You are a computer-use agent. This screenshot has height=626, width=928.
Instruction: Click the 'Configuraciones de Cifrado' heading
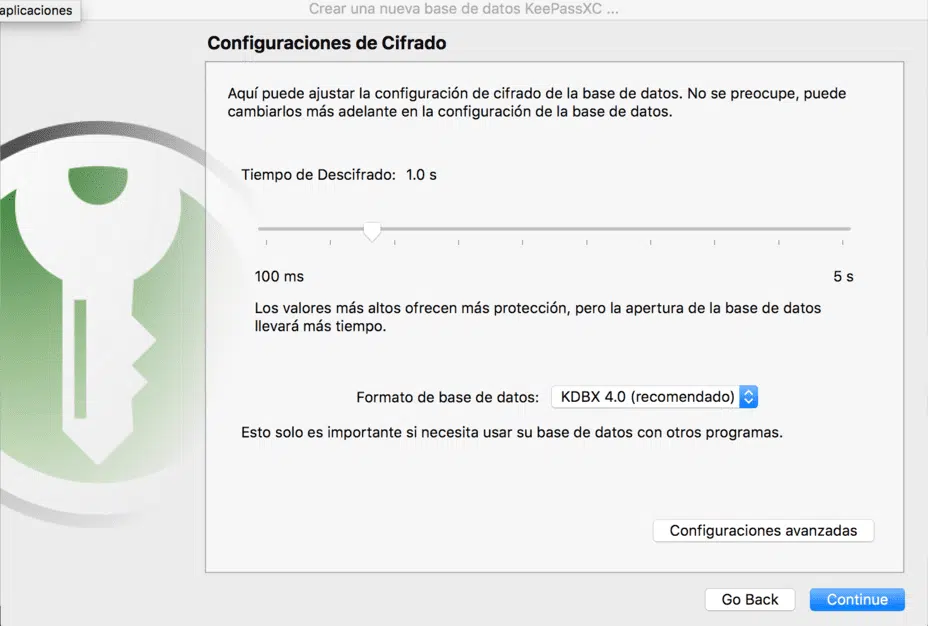point(327,43)
